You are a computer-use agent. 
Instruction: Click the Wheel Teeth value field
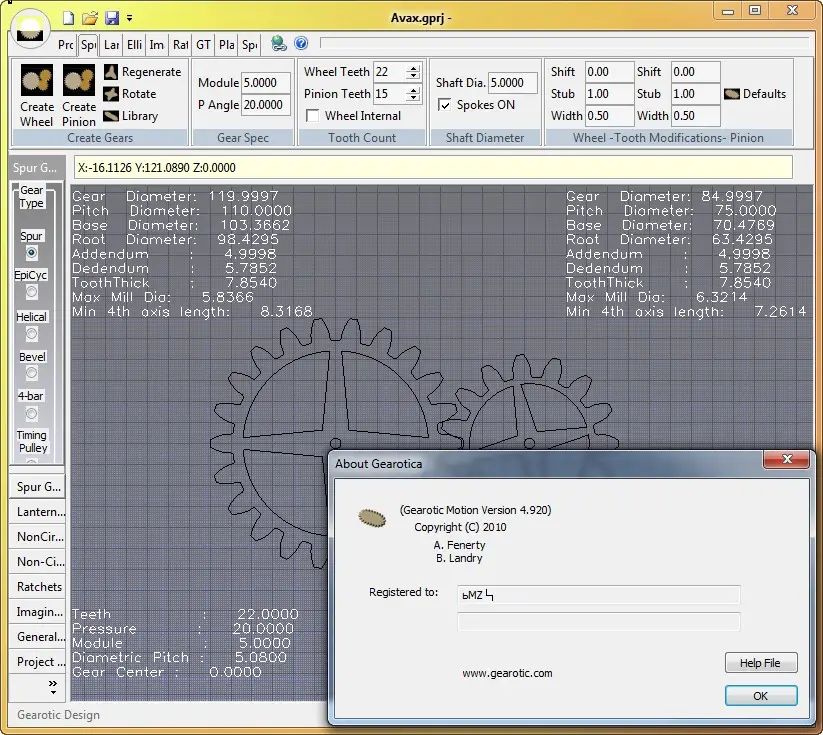coord(389,72)
